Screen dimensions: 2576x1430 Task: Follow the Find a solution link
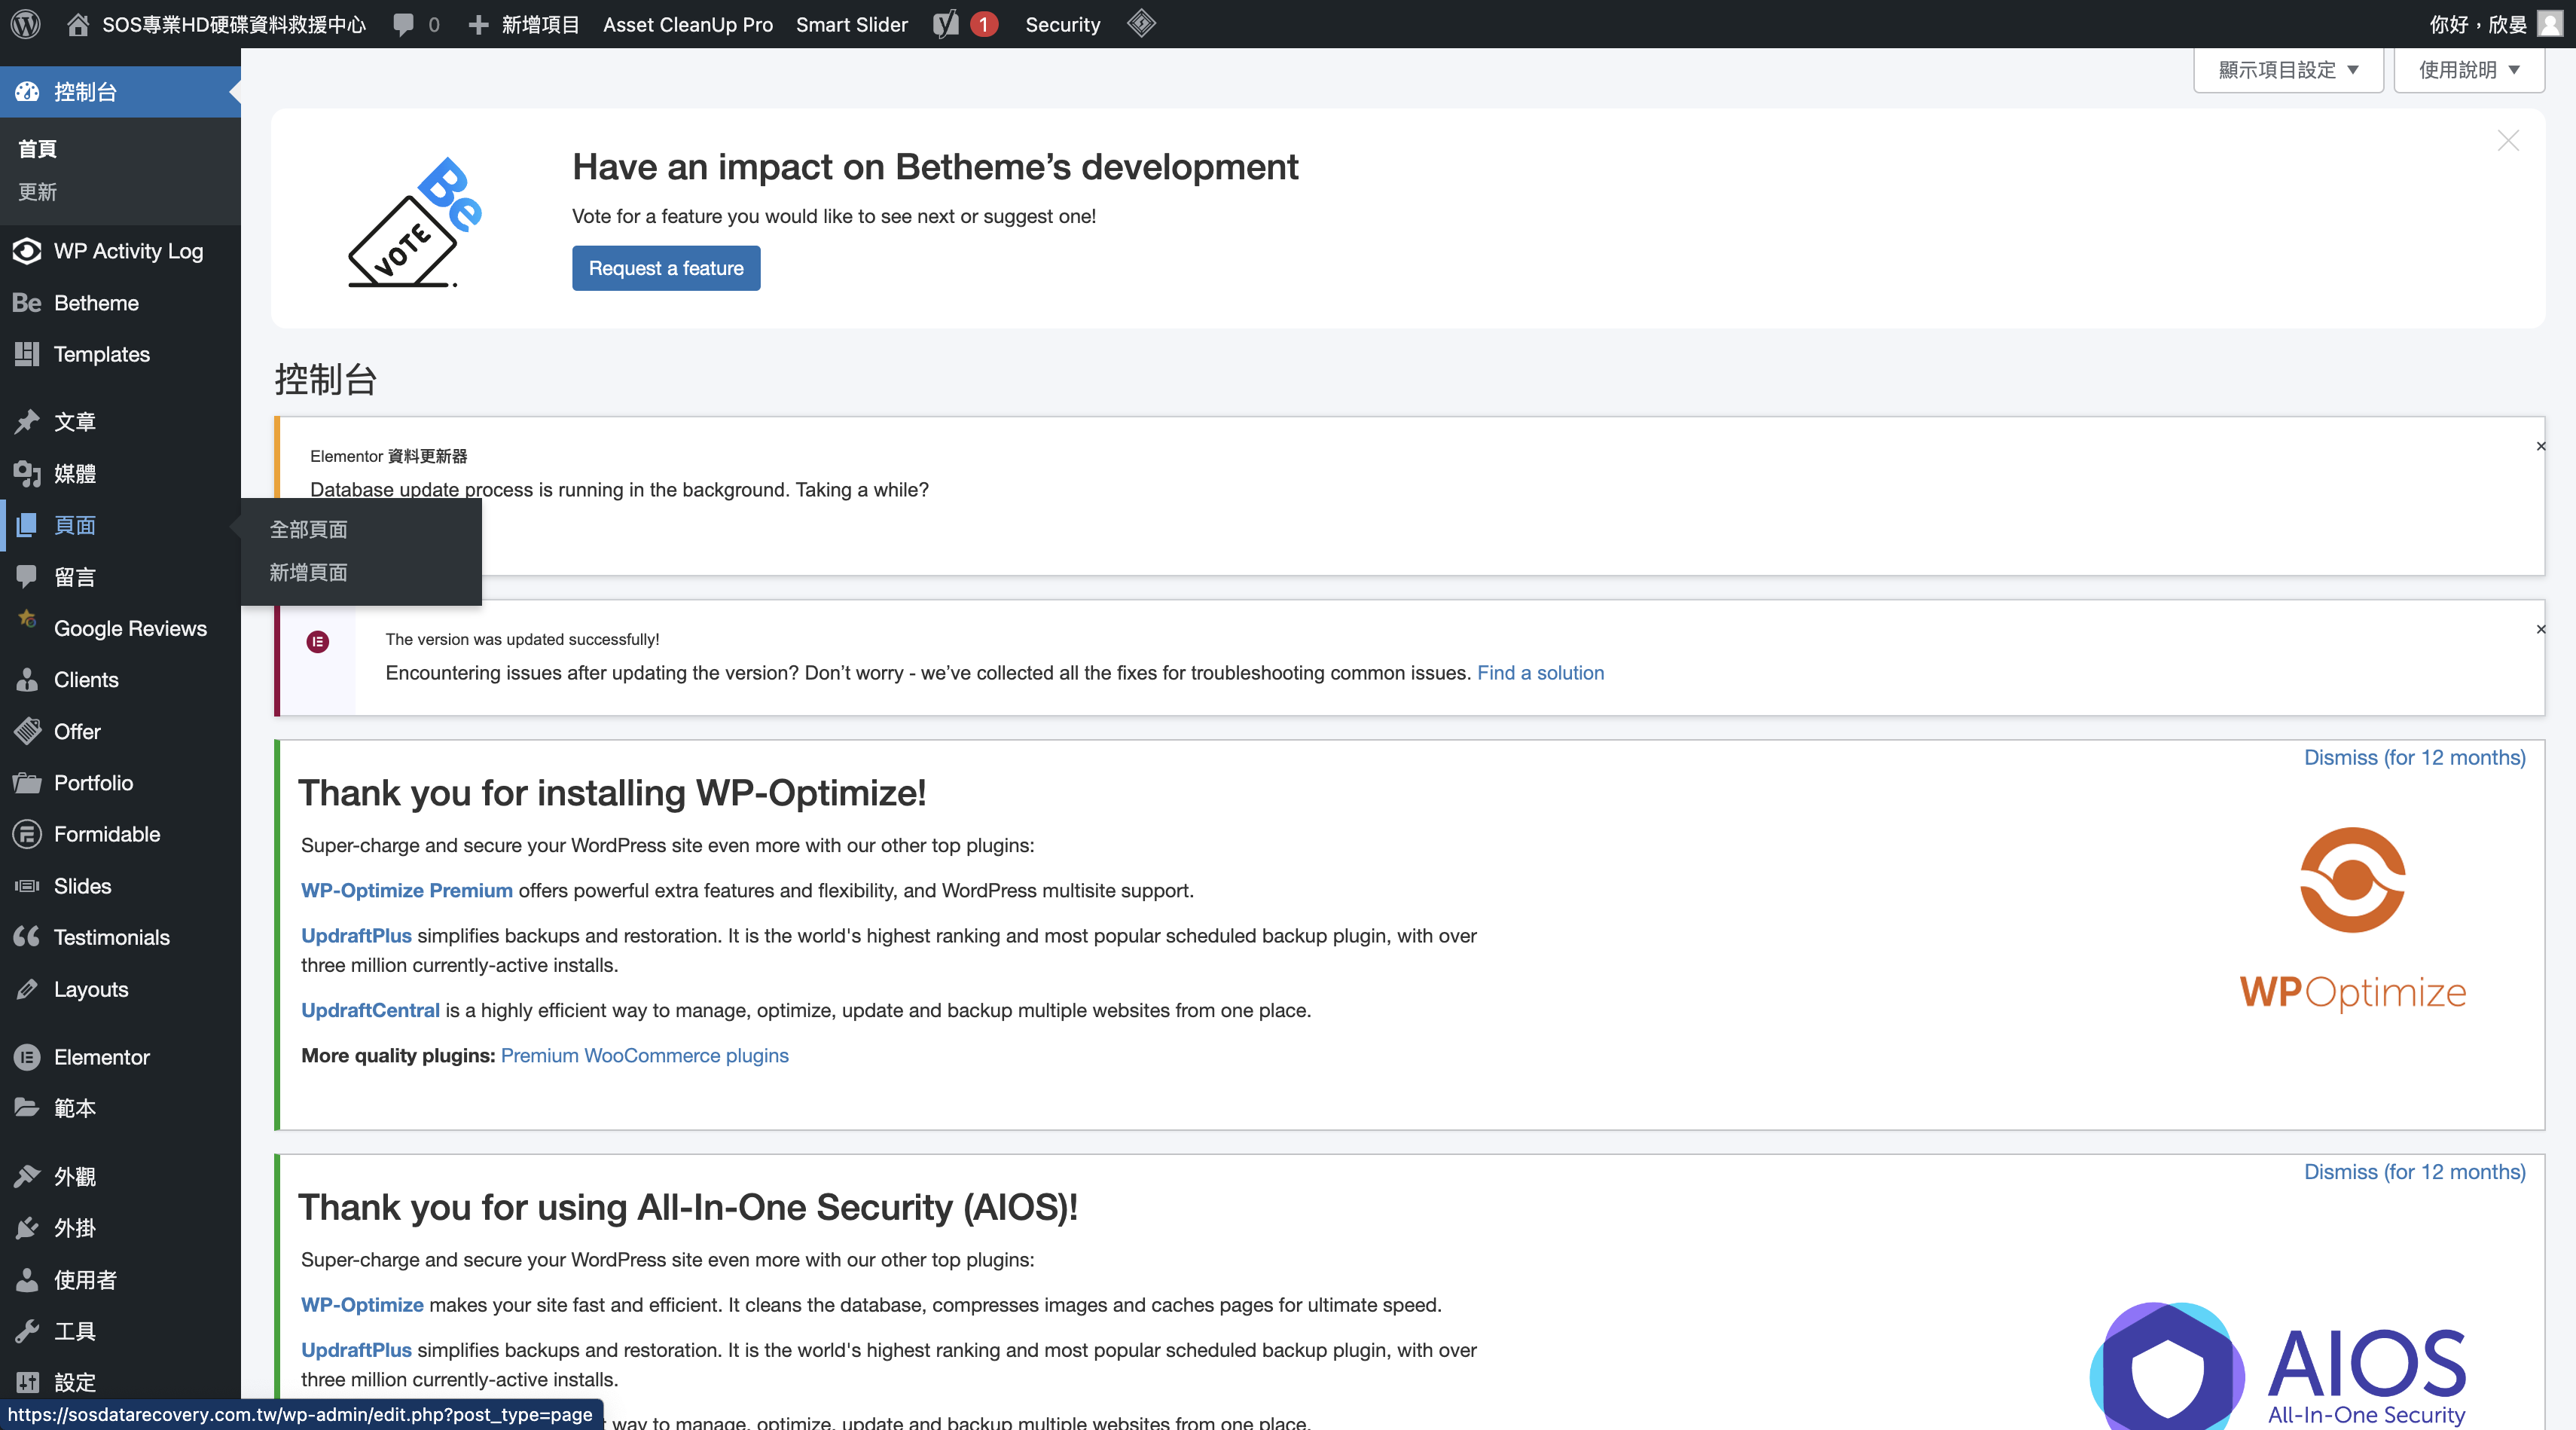click(x=1540, y=673)
